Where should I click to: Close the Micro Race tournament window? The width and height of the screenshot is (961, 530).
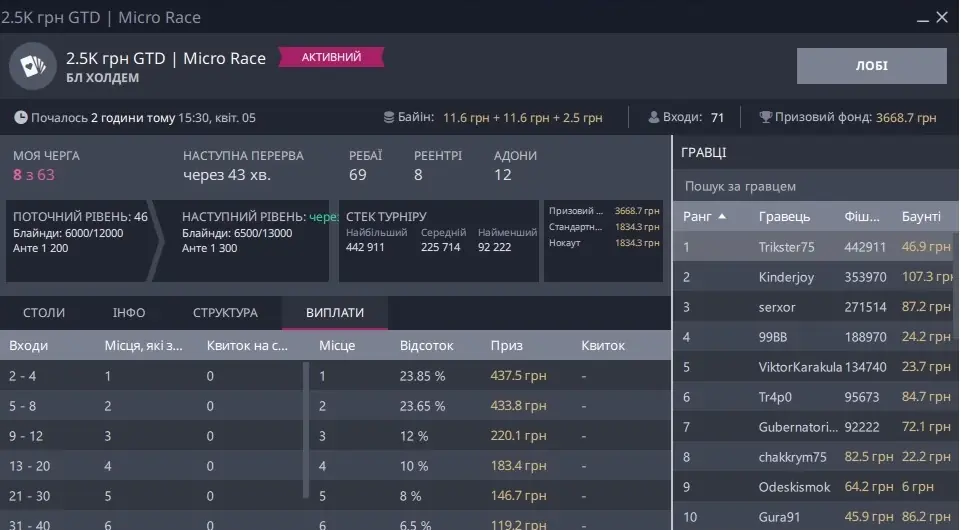click(x=943, y=17)
